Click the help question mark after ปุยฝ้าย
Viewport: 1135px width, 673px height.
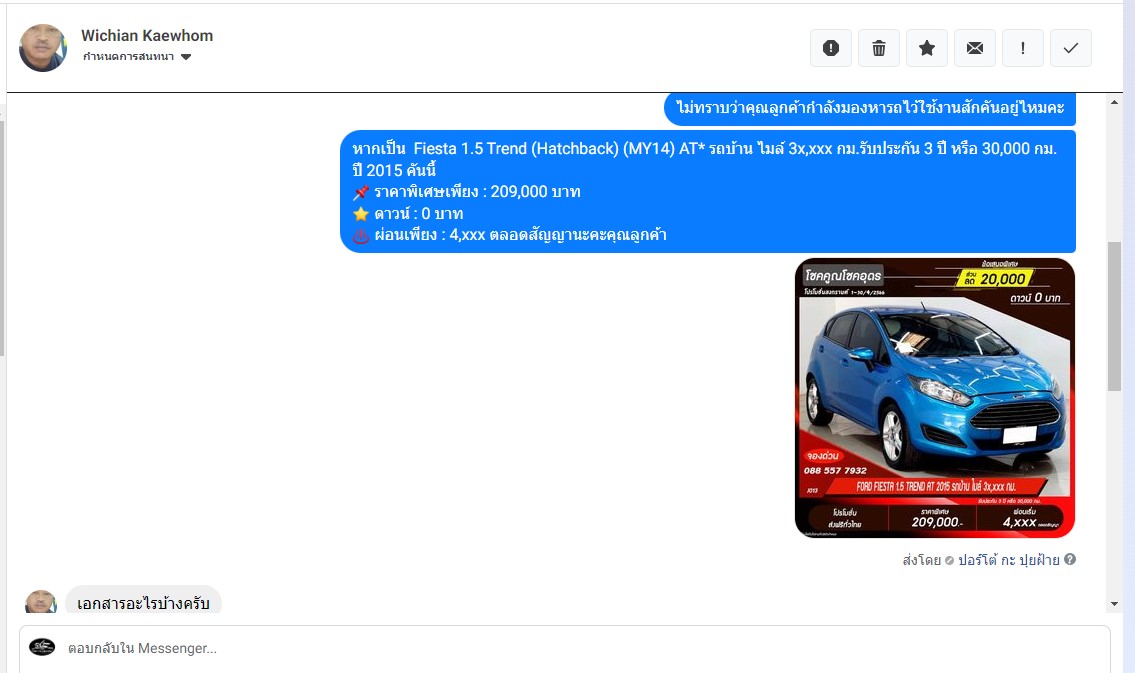click(1070, 559)
